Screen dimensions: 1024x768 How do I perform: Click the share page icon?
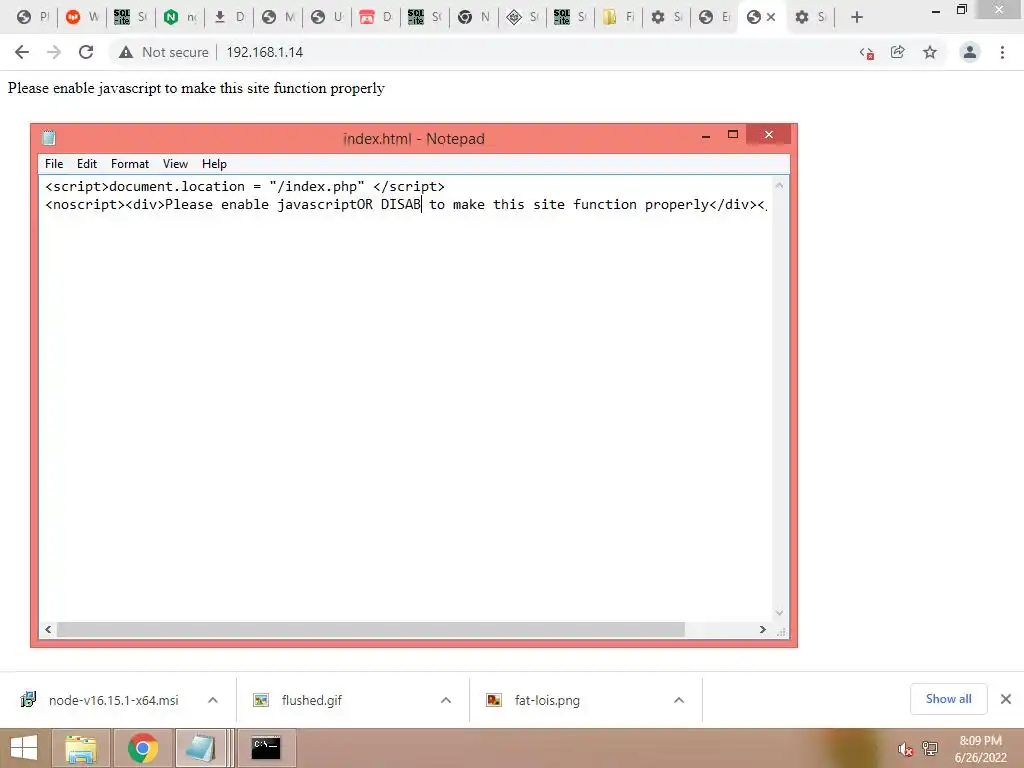tap(898, 52)
